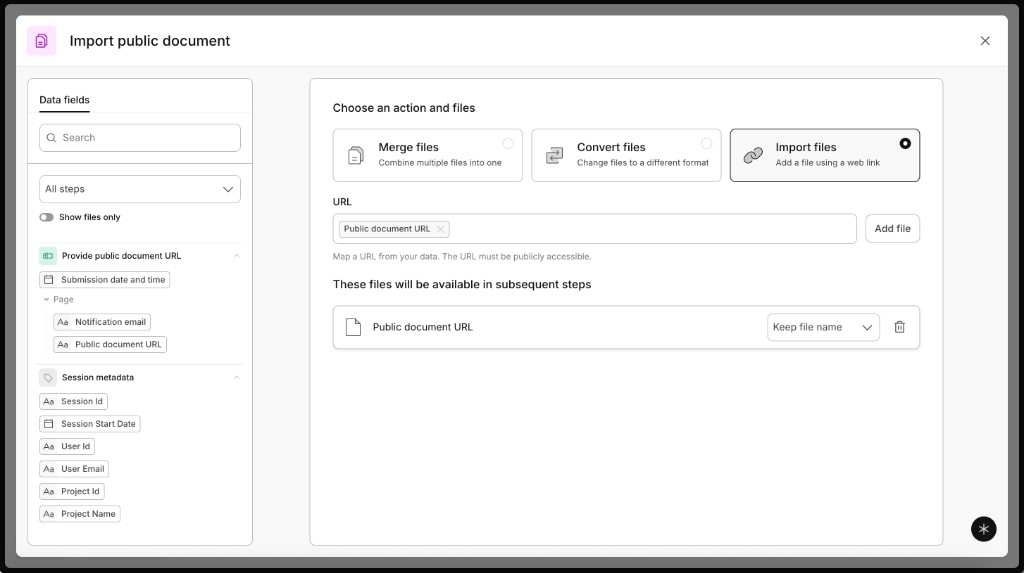This screenshot has width=1024, height=573.
Task: Click the Import files chain link icon
Action: pos(753,156)
